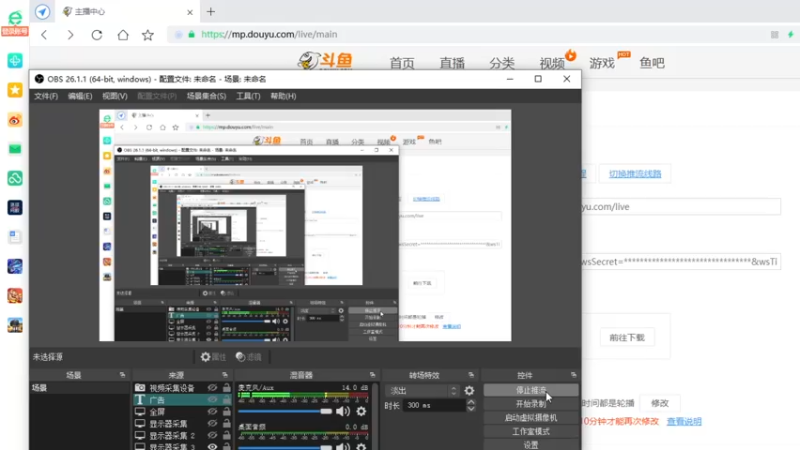Undock the 来源 panel
The width and height of the screenshot is (800, 450).
225,375
